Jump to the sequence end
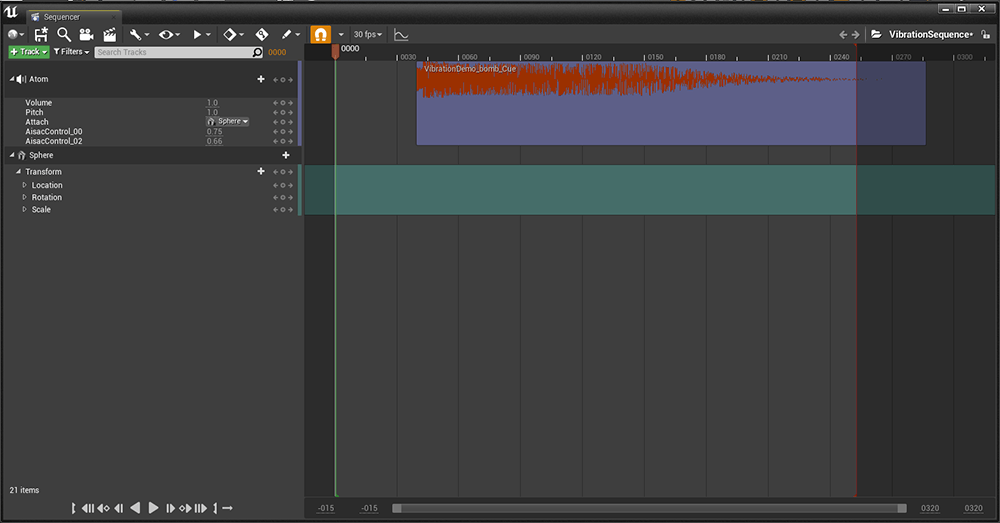Viewport: 1000px width, 523px height. pyautogui.click(x=201, y=508)
